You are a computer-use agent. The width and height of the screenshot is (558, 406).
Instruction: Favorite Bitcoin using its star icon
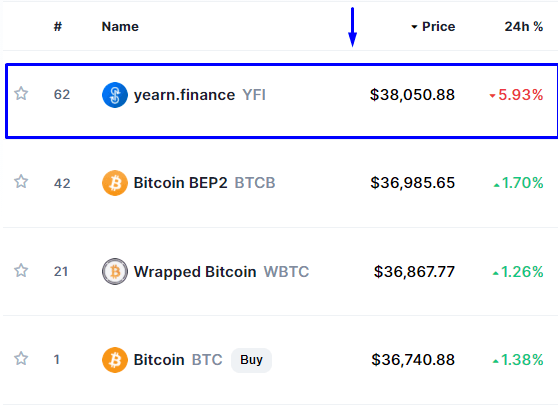[21, 358]
